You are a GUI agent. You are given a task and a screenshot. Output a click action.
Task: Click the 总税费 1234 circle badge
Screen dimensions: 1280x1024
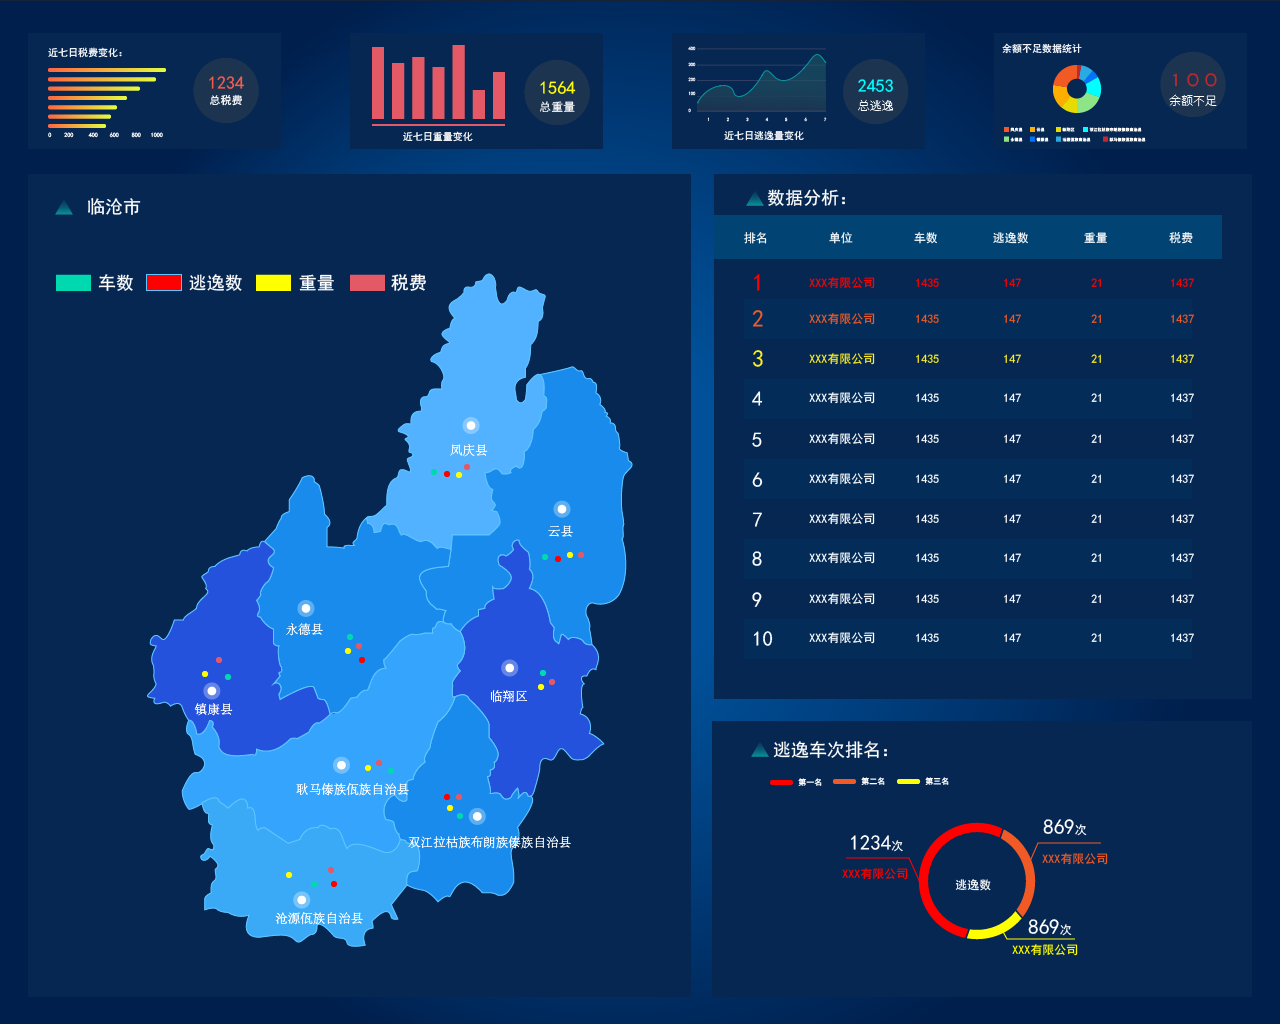point(226,90)
